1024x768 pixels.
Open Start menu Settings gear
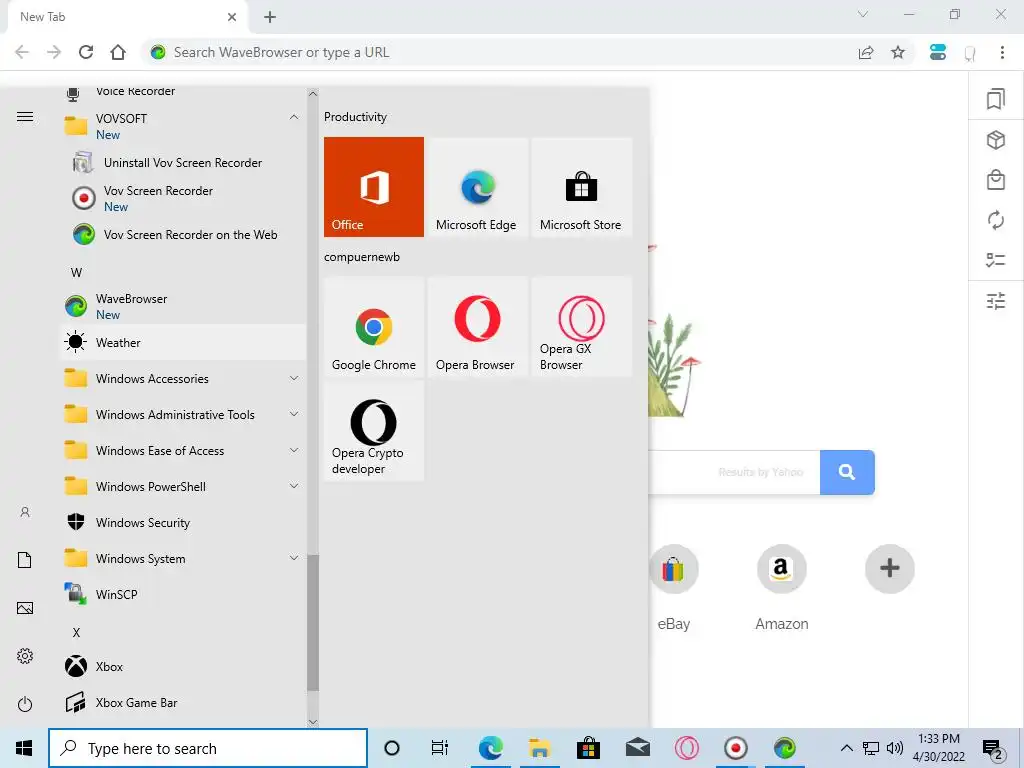click(25, 656)
